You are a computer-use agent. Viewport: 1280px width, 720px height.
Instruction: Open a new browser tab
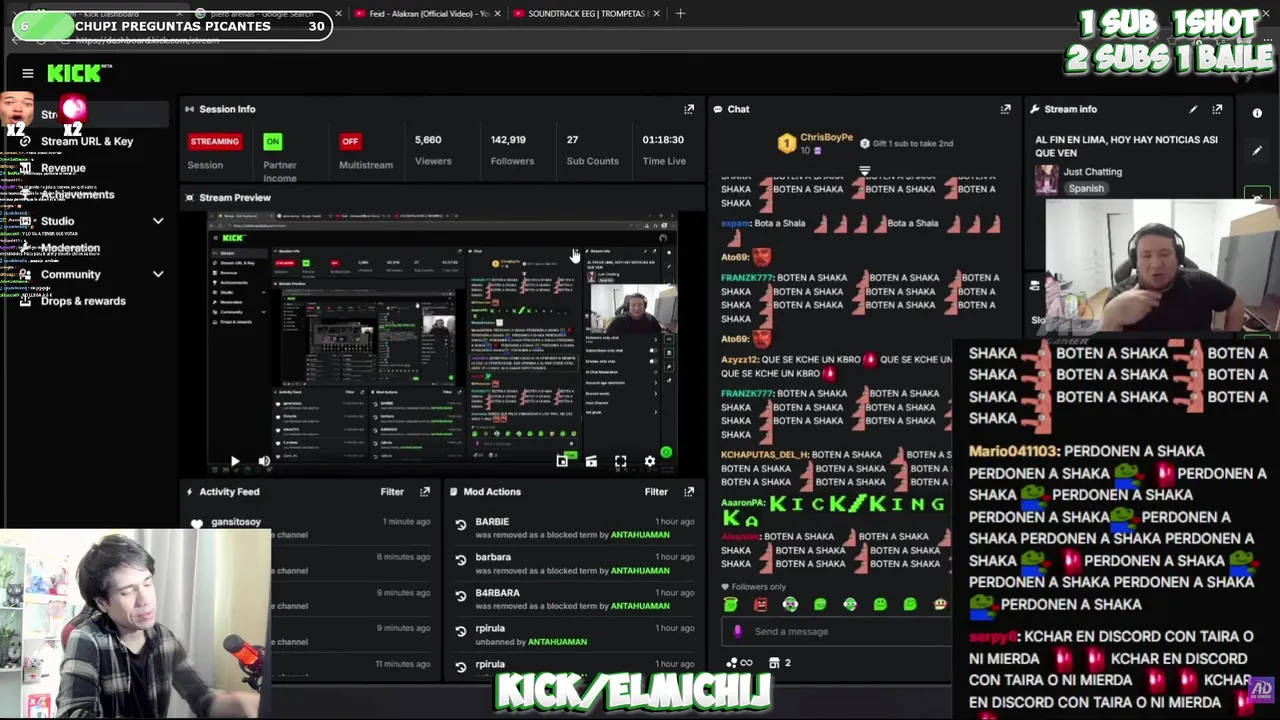tap(680, 13)
